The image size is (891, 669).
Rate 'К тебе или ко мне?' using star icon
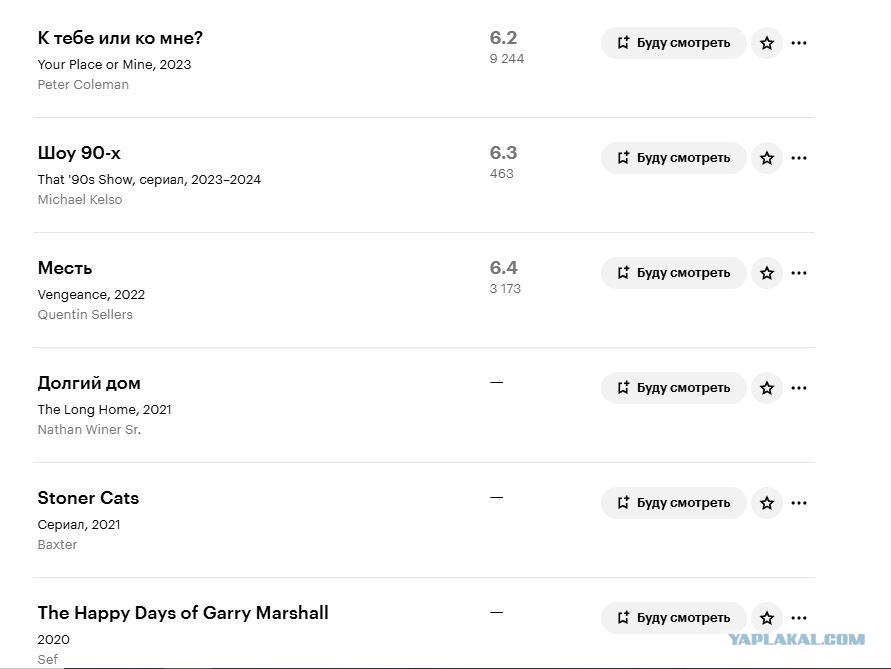pos(767,43)
